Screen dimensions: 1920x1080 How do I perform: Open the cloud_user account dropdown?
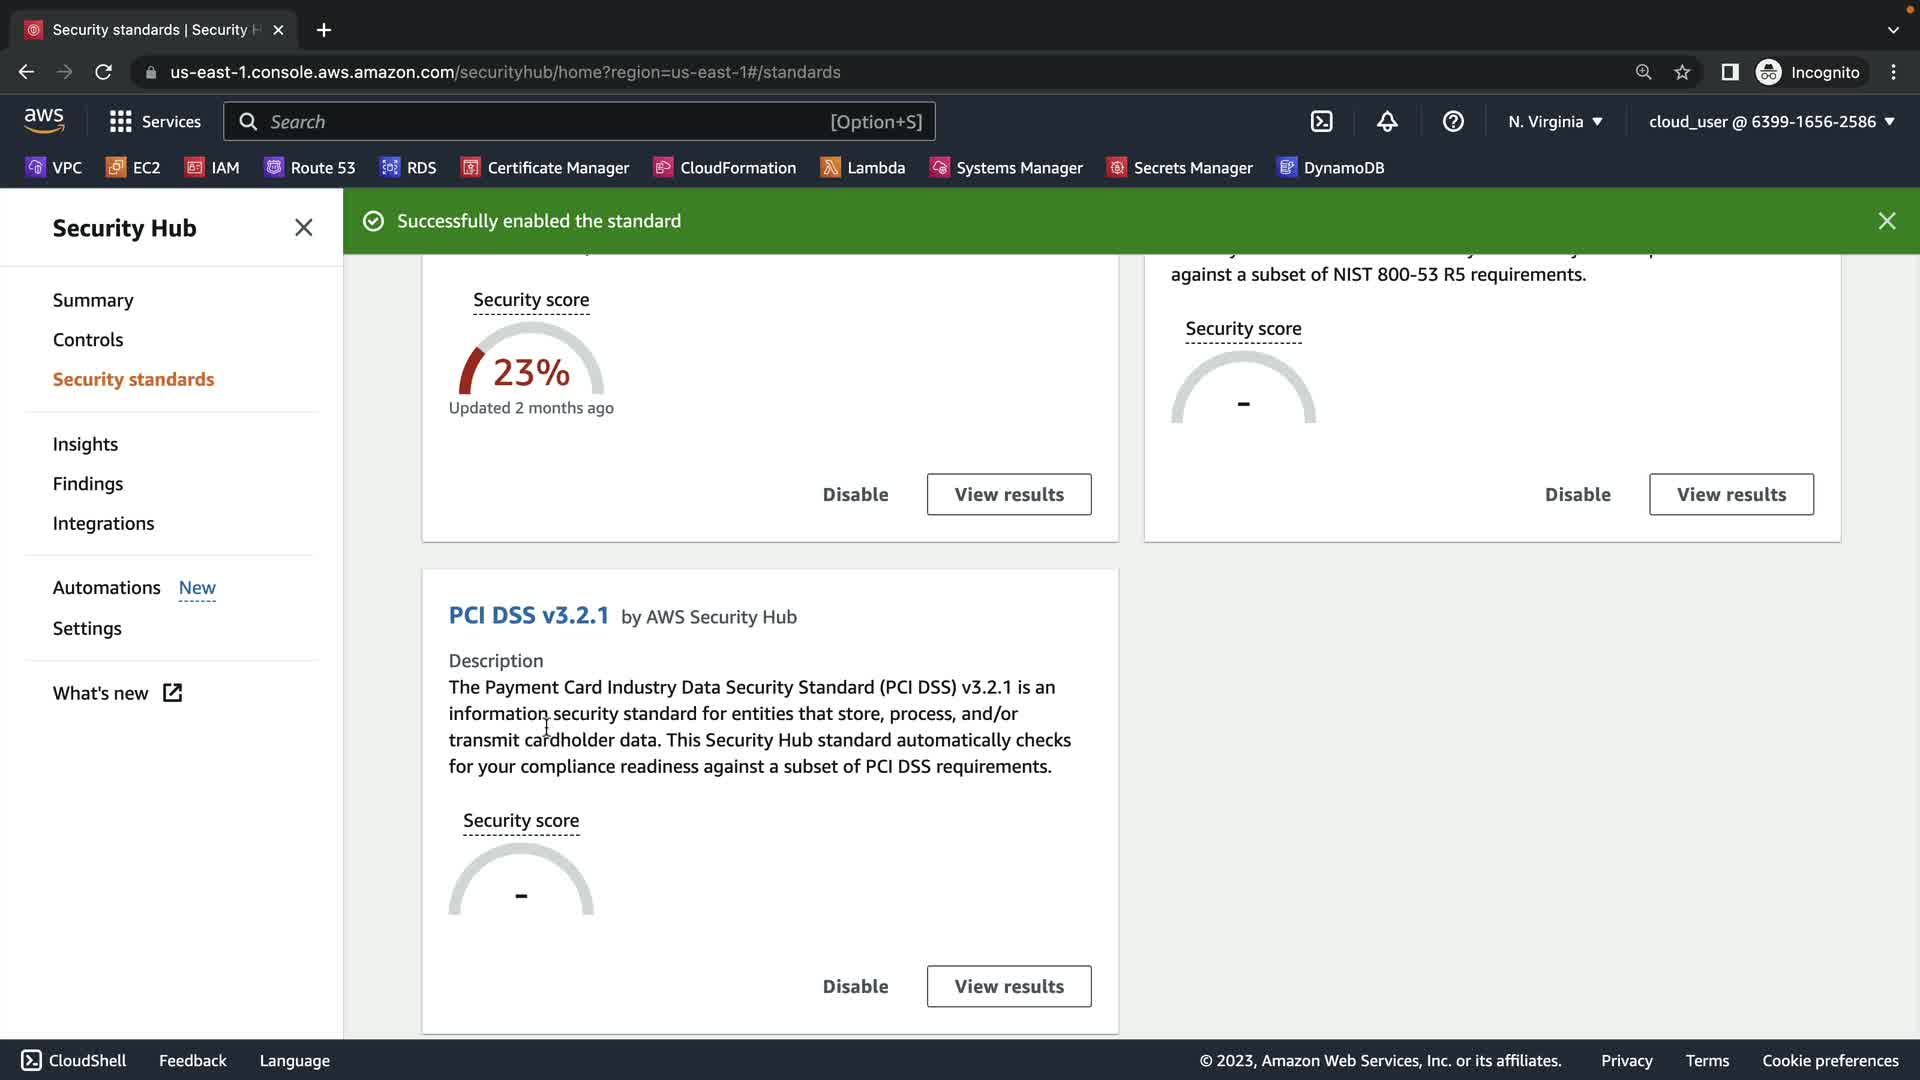click(x=1771, y=121)
